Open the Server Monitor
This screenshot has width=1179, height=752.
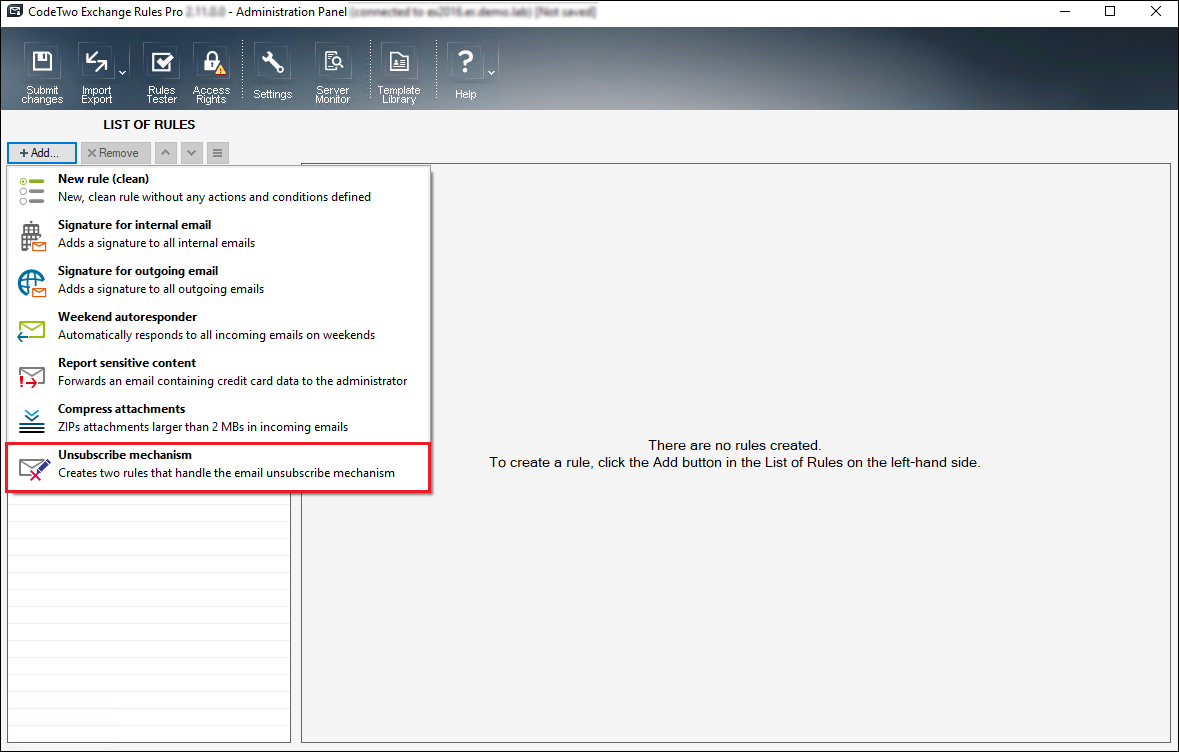pos(332,73)
